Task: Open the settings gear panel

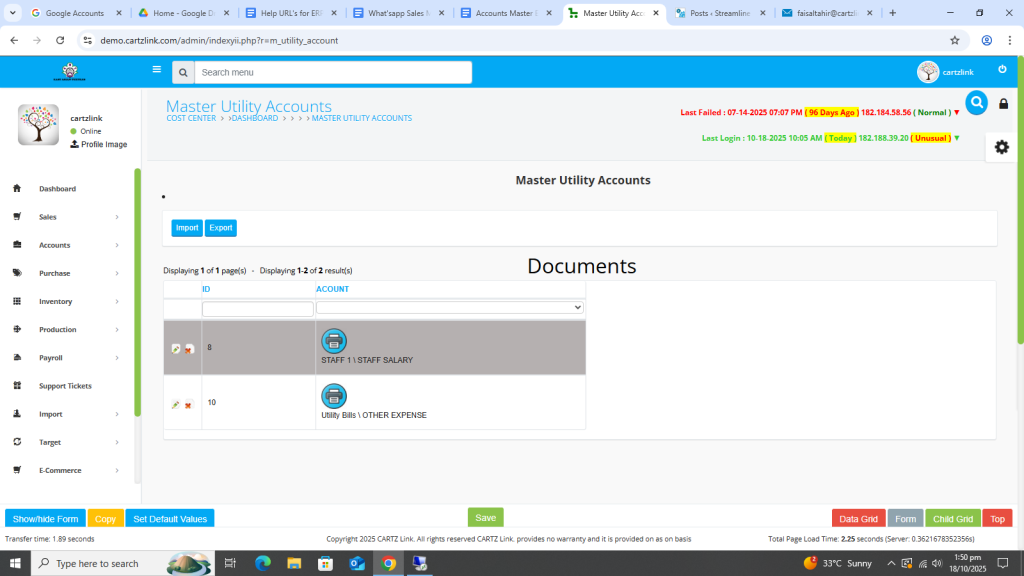Action: coord(1001,147)
